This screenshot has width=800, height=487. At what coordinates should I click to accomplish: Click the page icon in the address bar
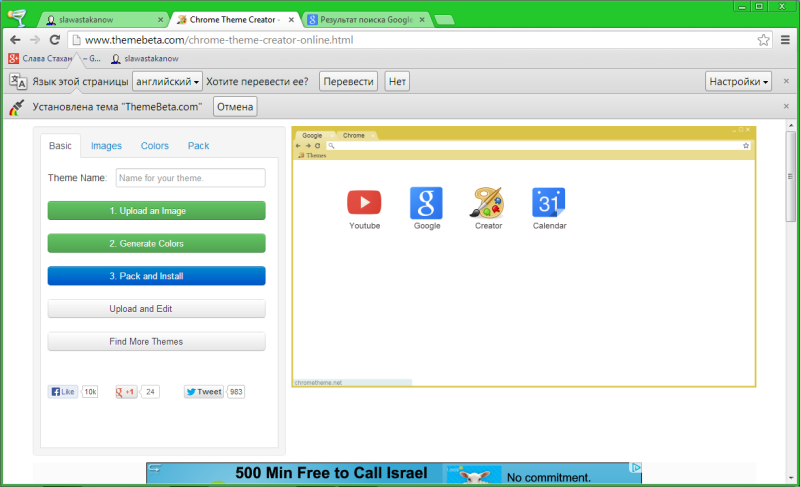(76, 40)
